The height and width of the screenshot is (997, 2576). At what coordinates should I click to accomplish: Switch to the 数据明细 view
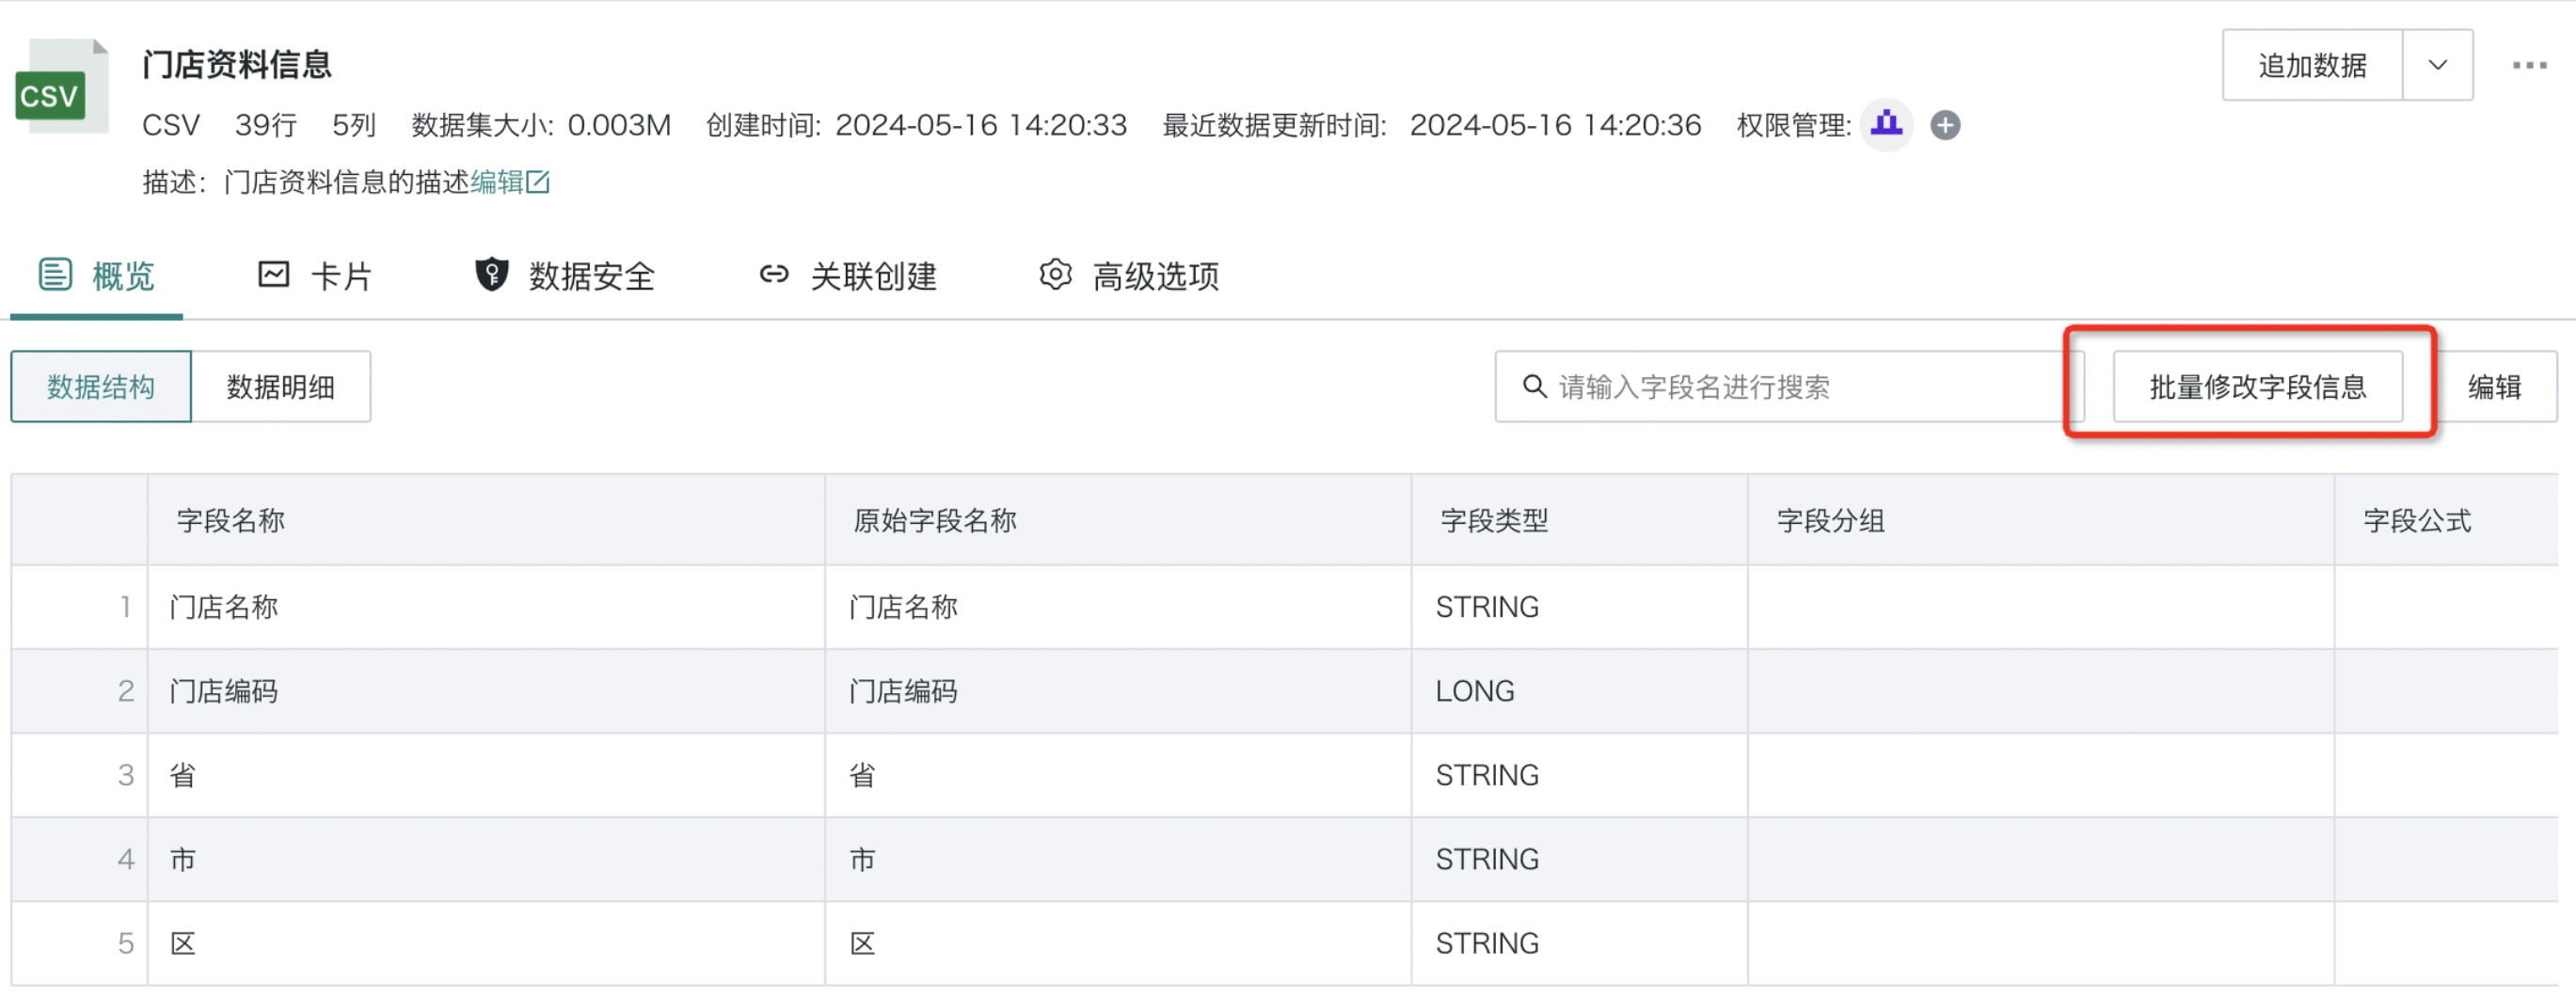(281, 387)
